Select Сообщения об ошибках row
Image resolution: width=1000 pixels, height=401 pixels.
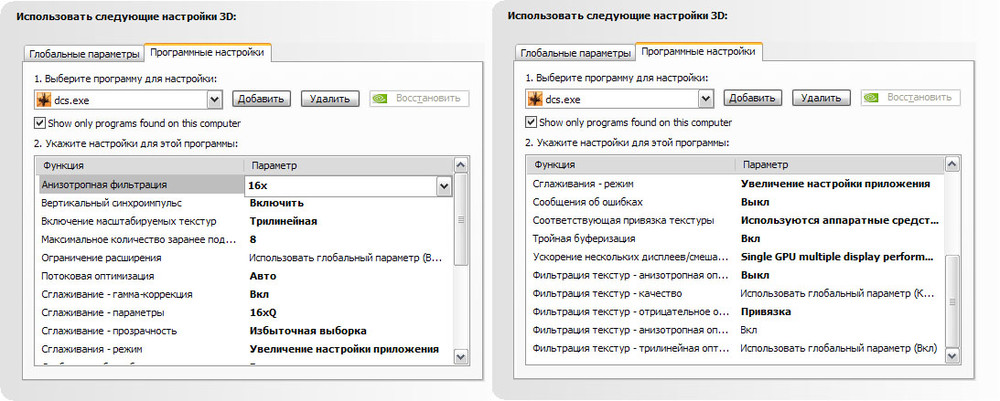[x=736, y=202]
